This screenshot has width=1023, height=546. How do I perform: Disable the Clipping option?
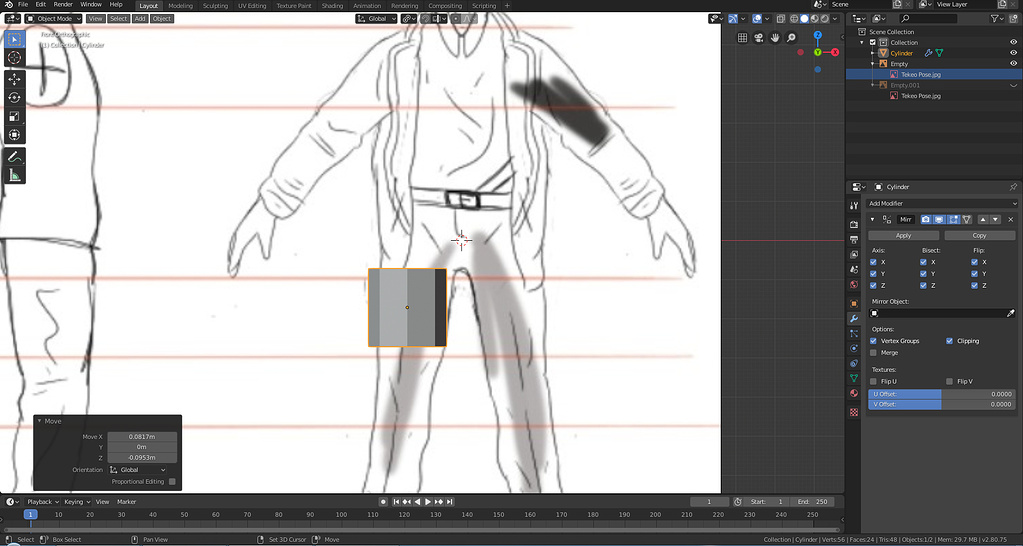(949, 341)
